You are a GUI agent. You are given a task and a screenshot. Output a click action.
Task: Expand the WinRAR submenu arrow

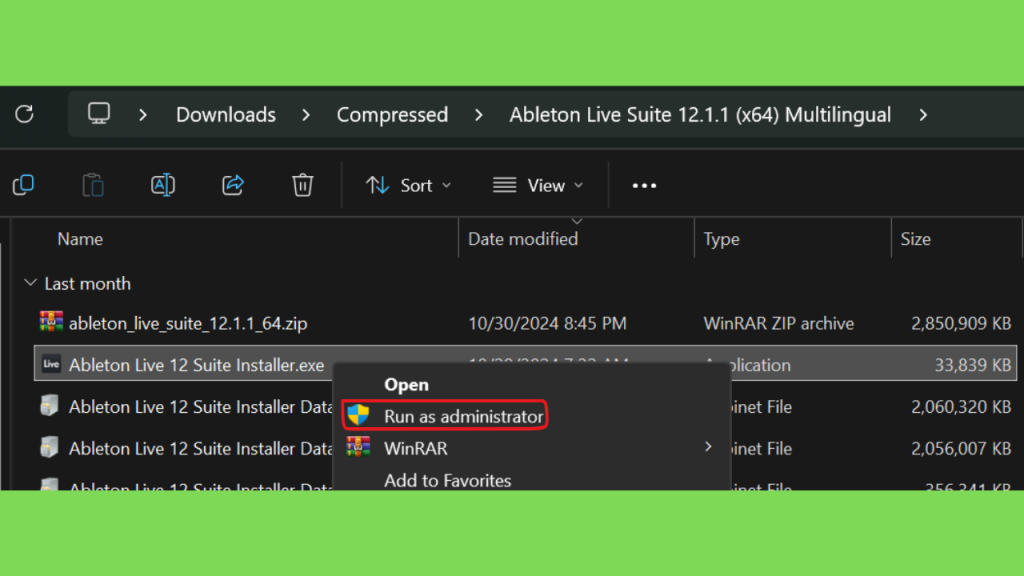[x=709, y=447]
